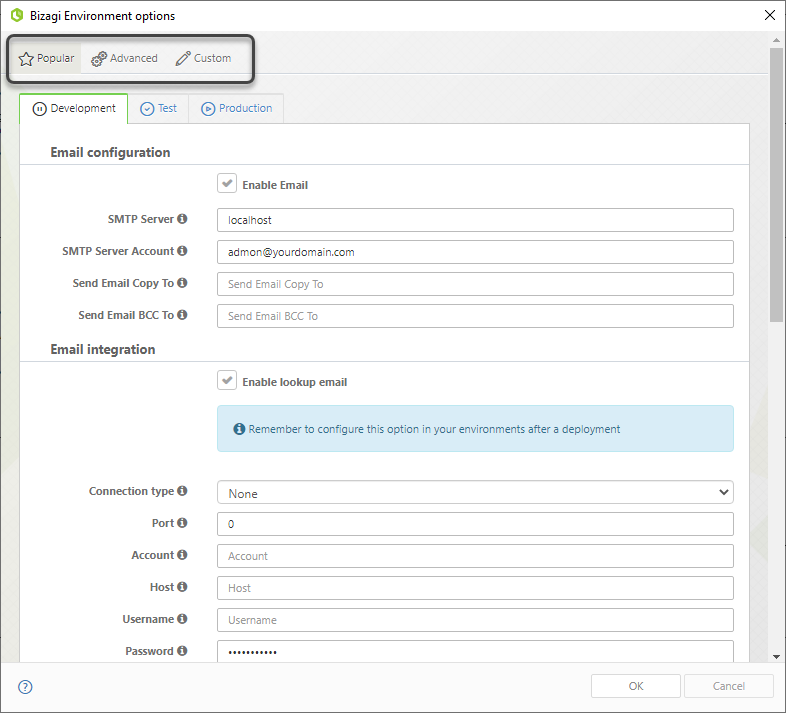Click the Cancel button
This screenshot has height=713, width=786.
pyautogui.click(x=728, y=686)
